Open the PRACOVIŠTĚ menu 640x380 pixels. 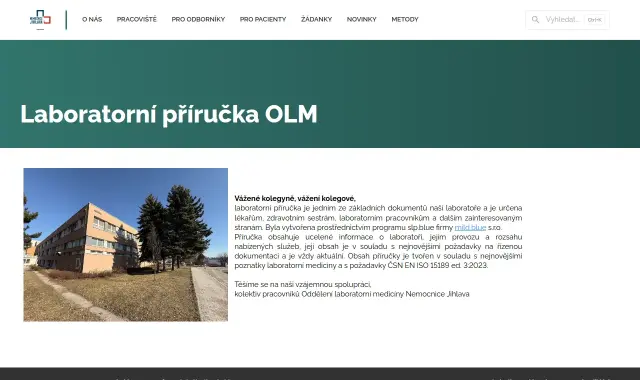(x=137, y=19)
